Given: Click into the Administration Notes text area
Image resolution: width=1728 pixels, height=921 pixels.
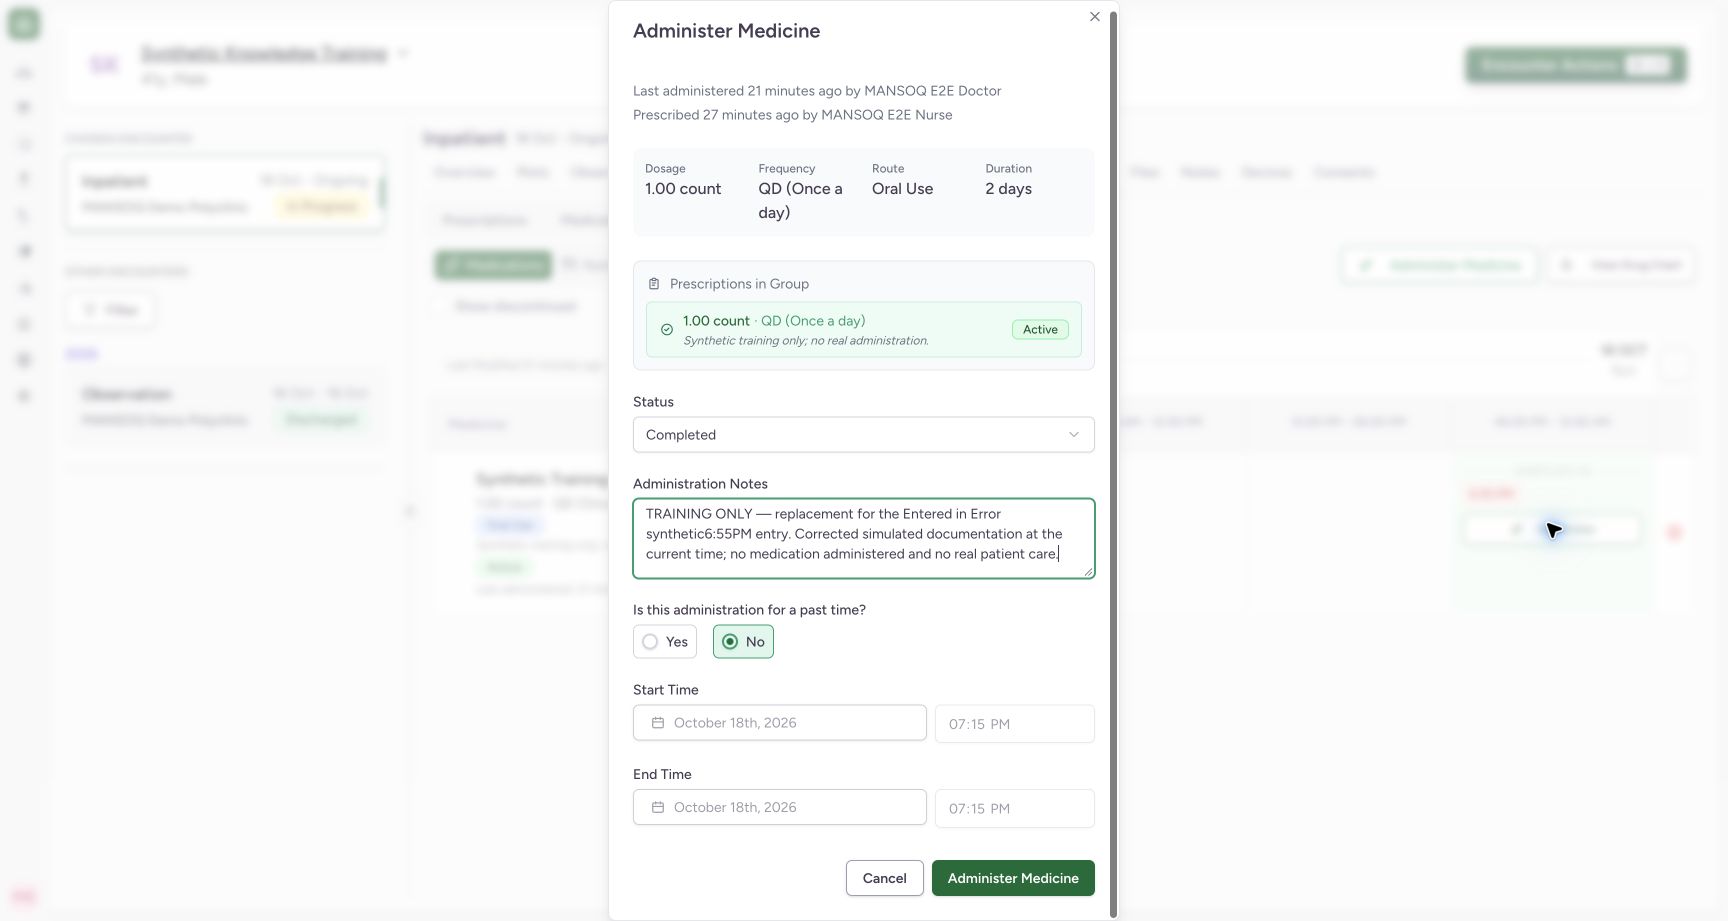Looking at the screenshot, I should (864, 538).
